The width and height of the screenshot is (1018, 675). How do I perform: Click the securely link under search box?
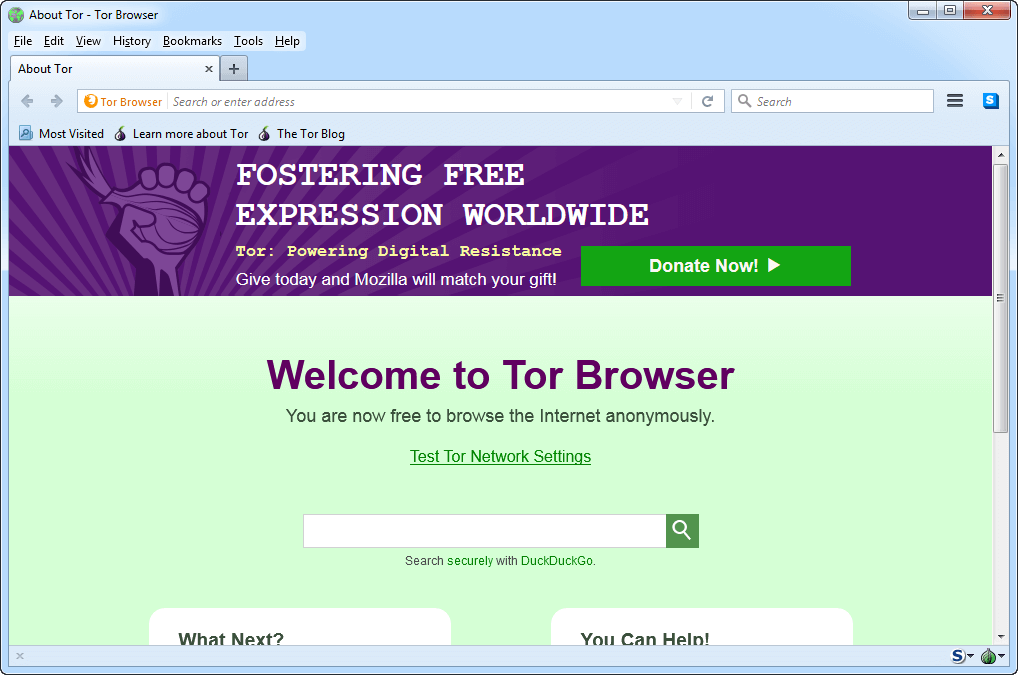tap(470, 561)
